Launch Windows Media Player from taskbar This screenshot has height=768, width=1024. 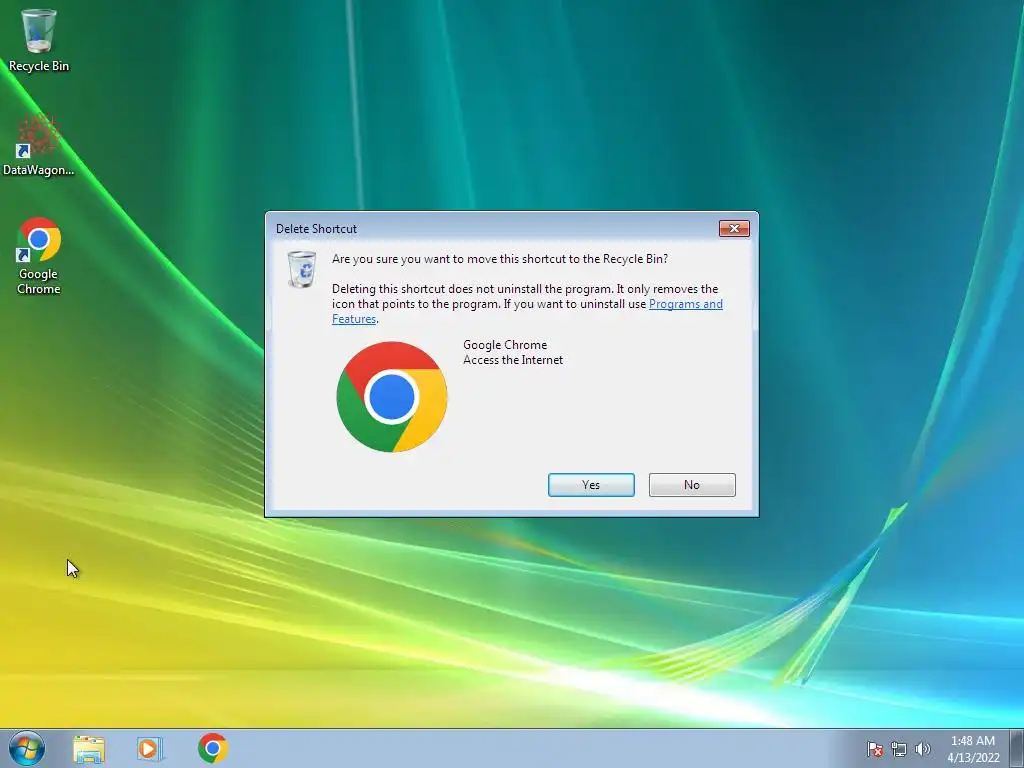[150, 748]
